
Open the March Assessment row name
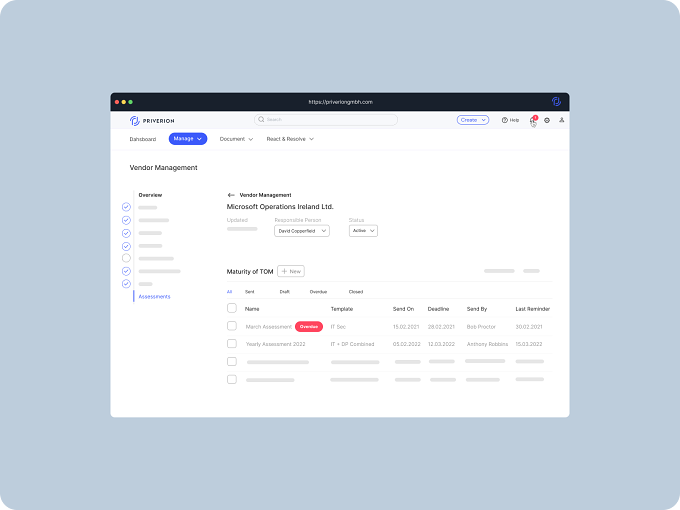(268, 327)
